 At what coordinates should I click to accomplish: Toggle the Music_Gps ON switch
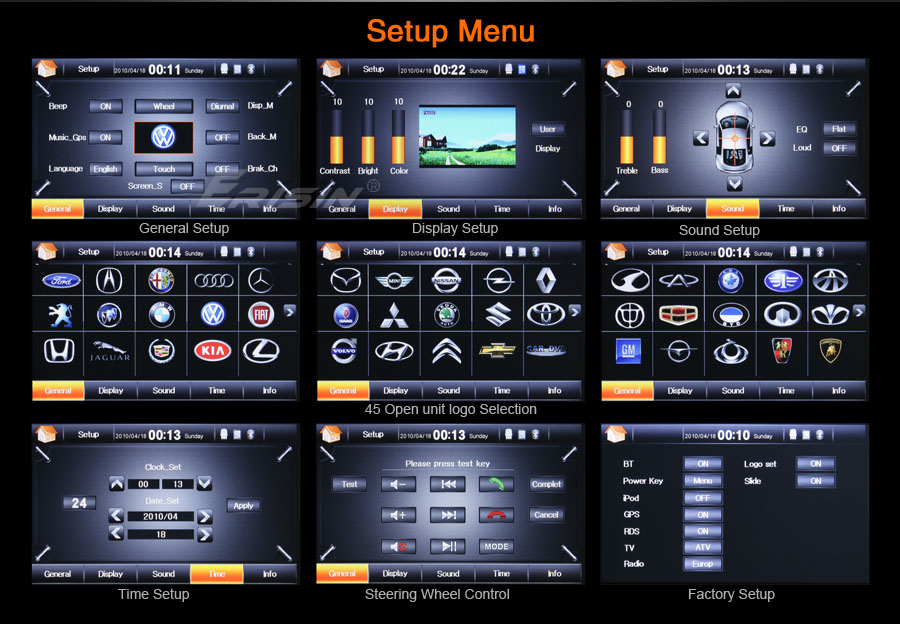pyautogui.click(x=106, y=138)
